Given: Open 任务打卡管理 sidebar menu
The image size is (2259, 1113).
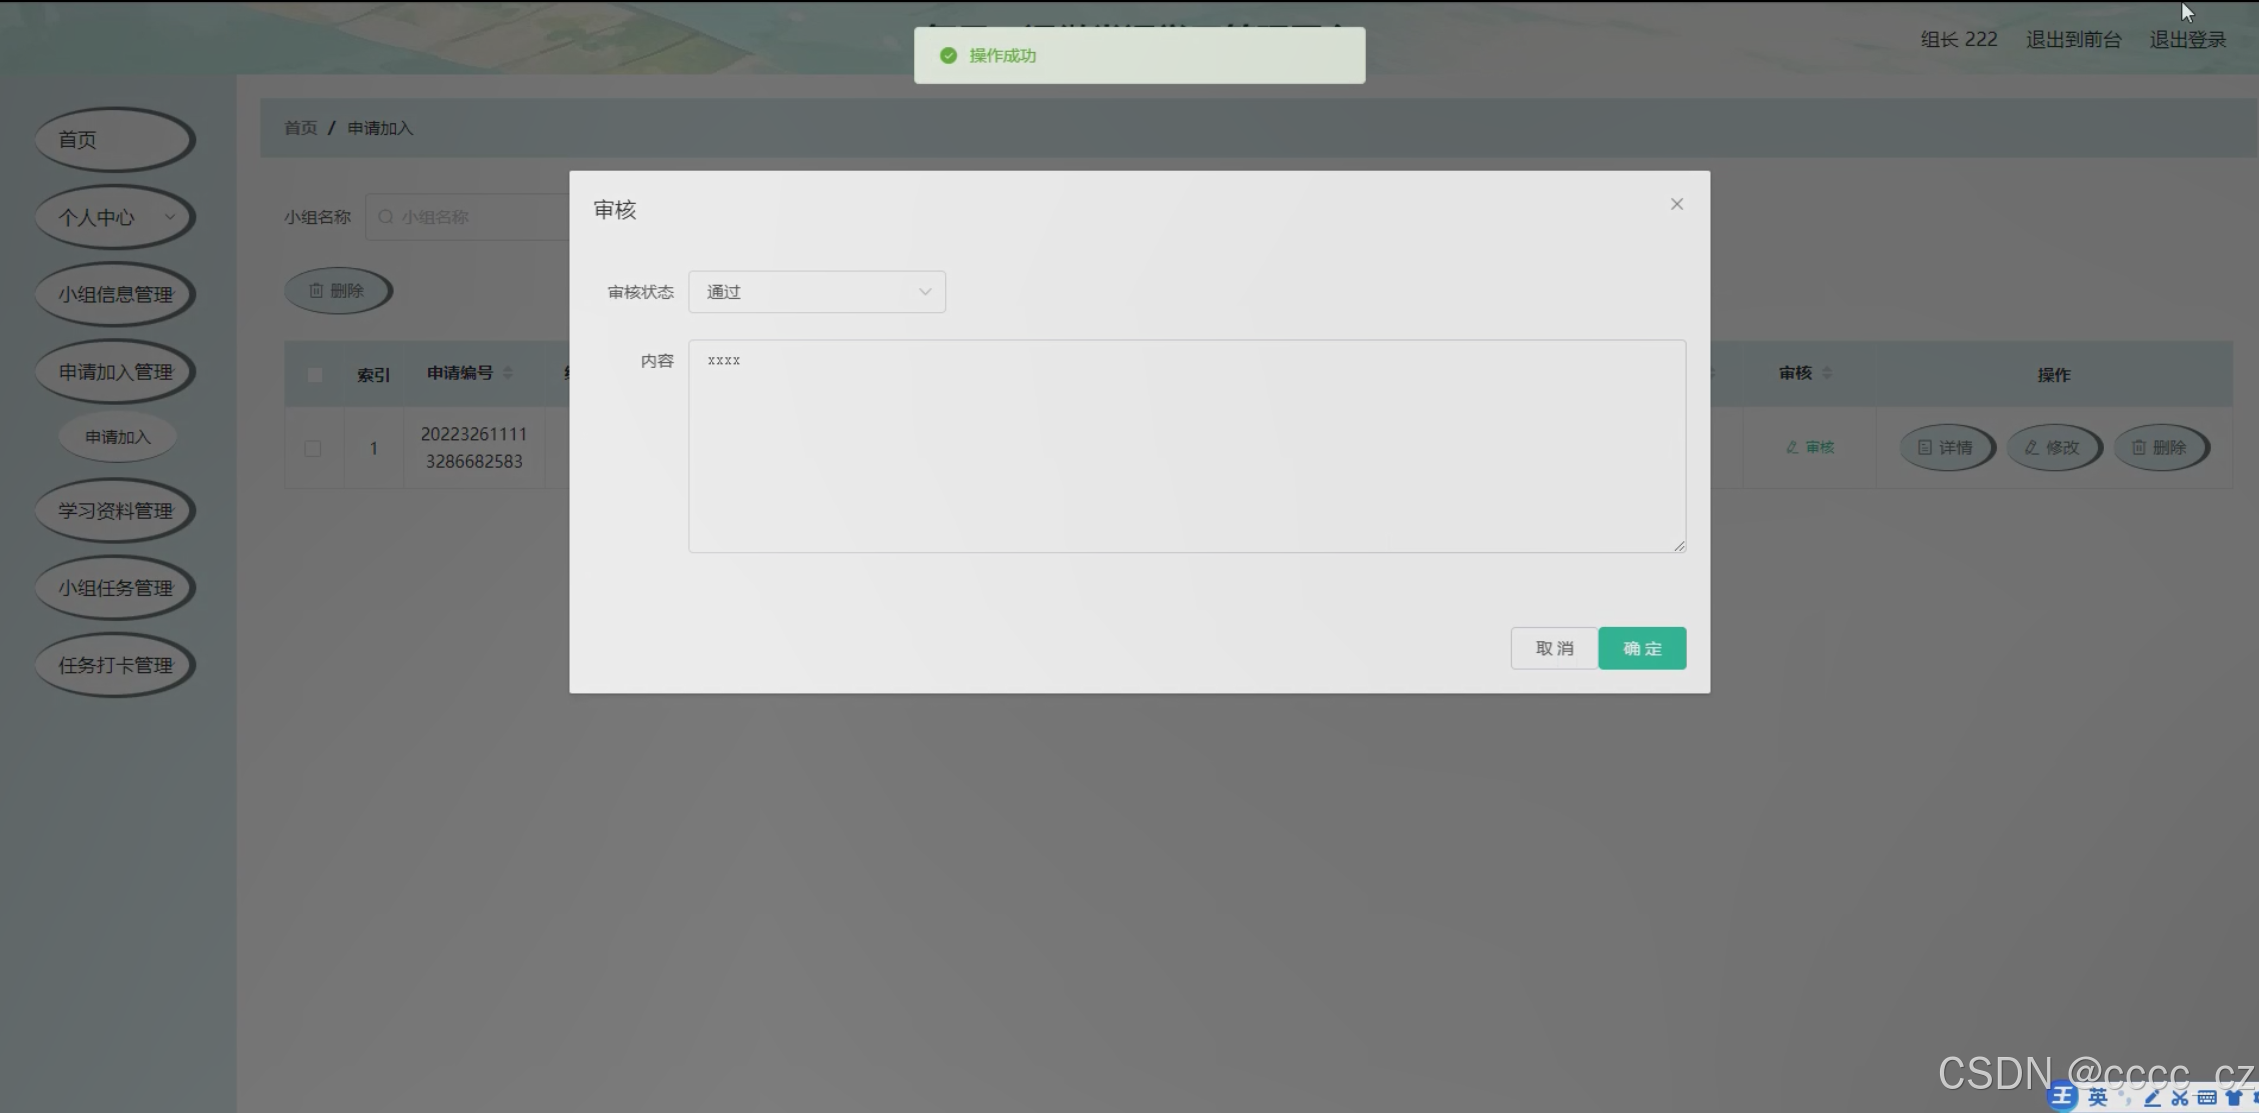Looking at the screenshot, I should (114, 665).
